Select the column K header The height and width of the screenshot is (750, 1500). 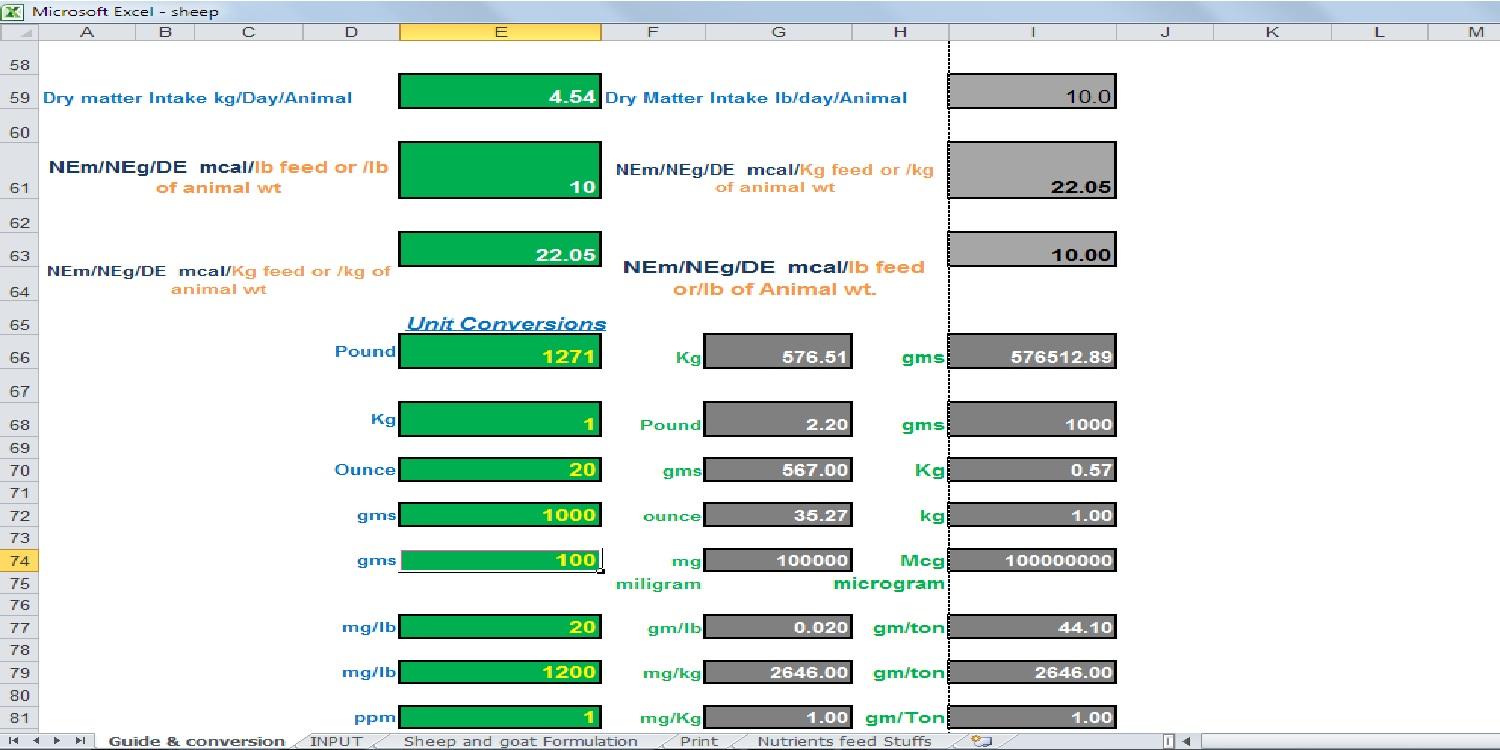coord(1272,32)
